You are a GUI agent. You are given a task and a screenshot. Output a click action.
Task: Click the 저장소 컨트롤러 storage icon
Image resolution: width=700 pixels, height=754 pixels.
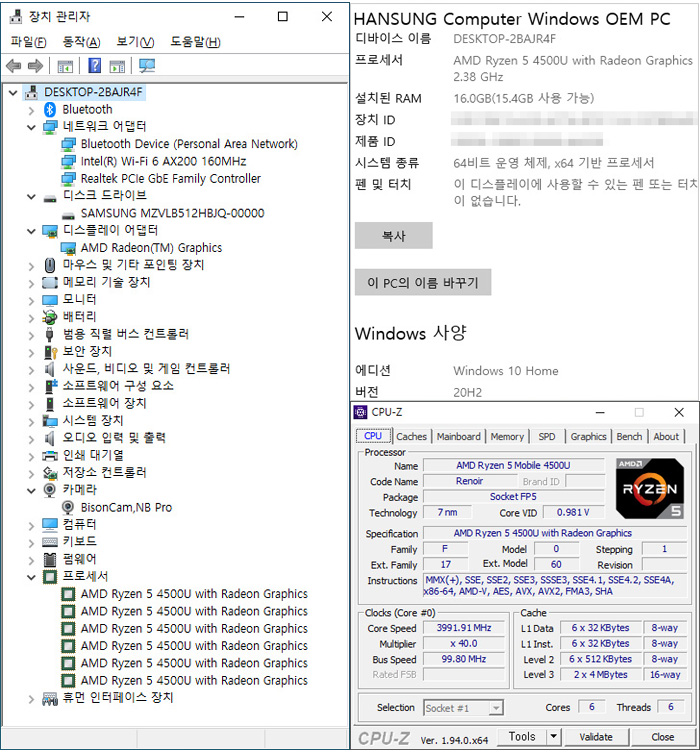[x=50, y=473]
